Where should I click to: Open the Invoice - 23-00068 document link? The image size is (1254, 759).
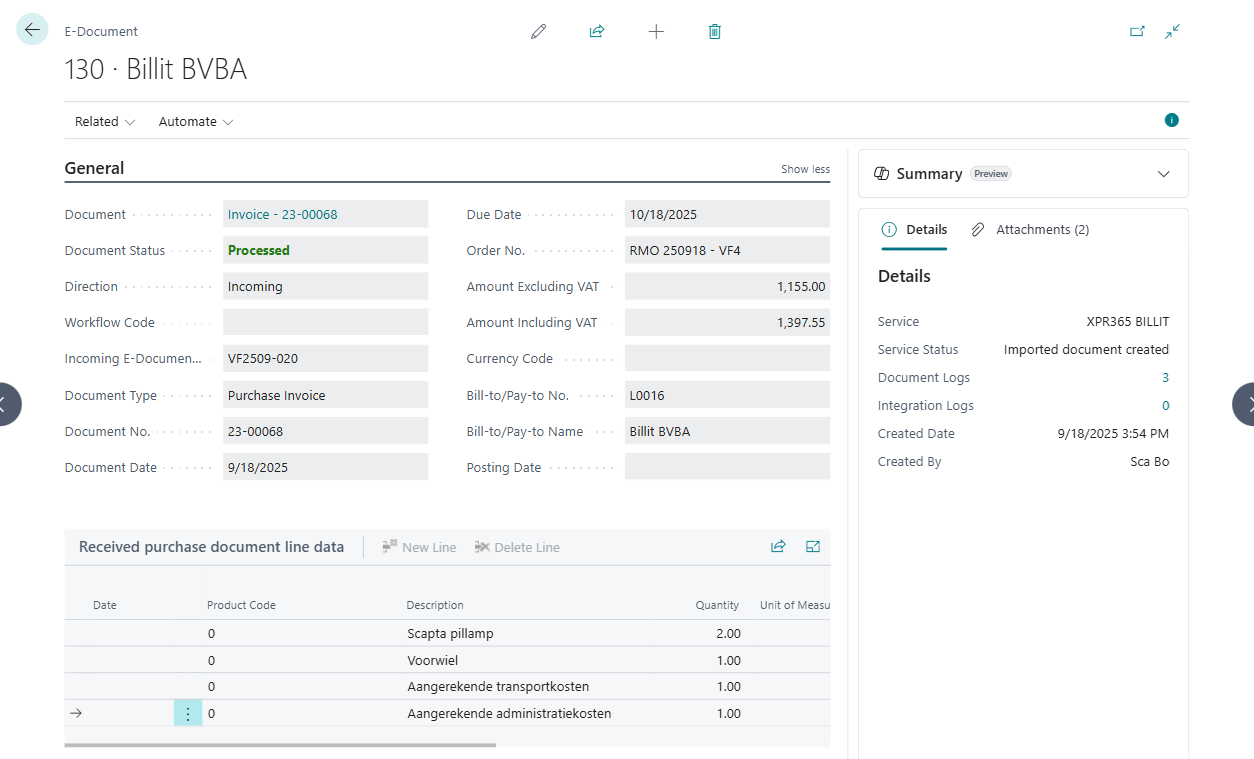pos(281,214)
